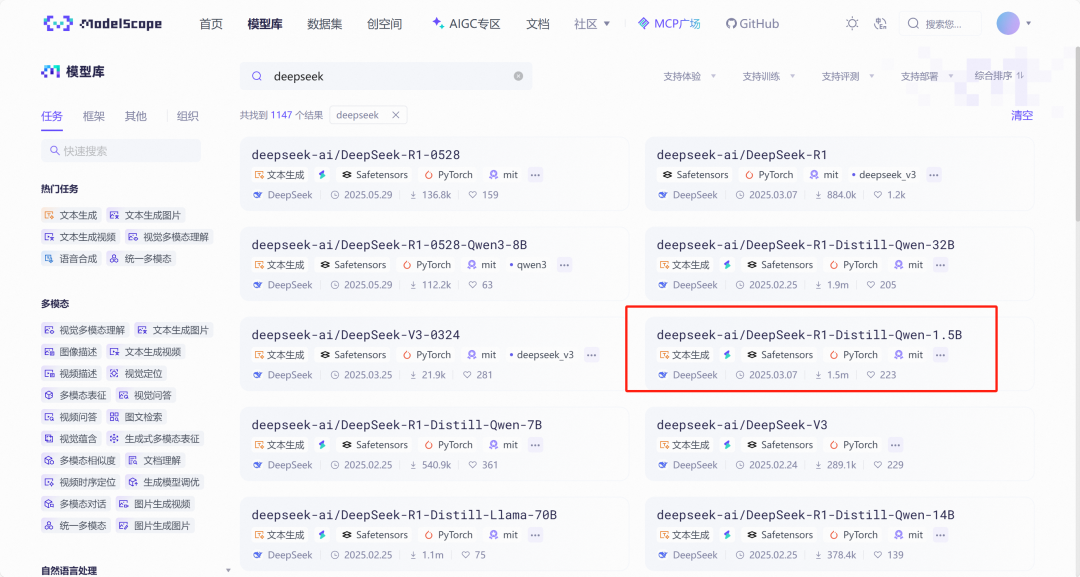Collapse the 自然语言处理 section arrow
1080x577 pixels.
coord(228,570)
